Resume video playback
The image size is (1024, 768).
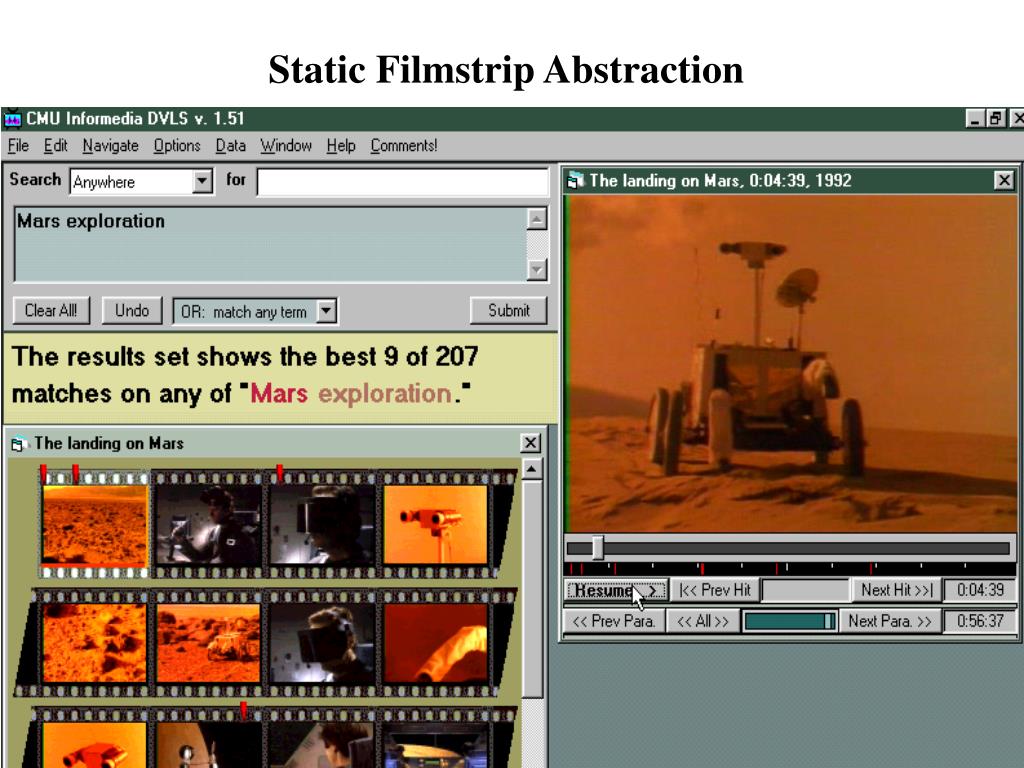[x=616, y=590]
